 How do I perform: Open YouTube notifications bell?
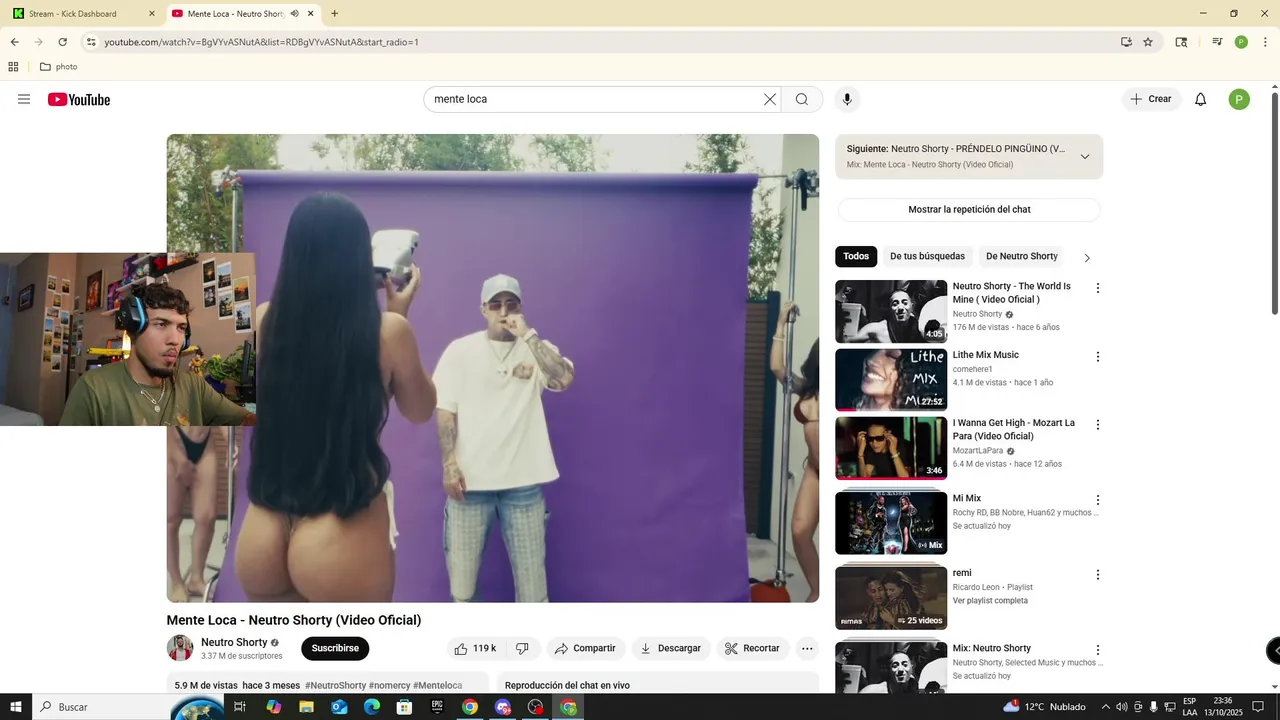coord(1201,99)
